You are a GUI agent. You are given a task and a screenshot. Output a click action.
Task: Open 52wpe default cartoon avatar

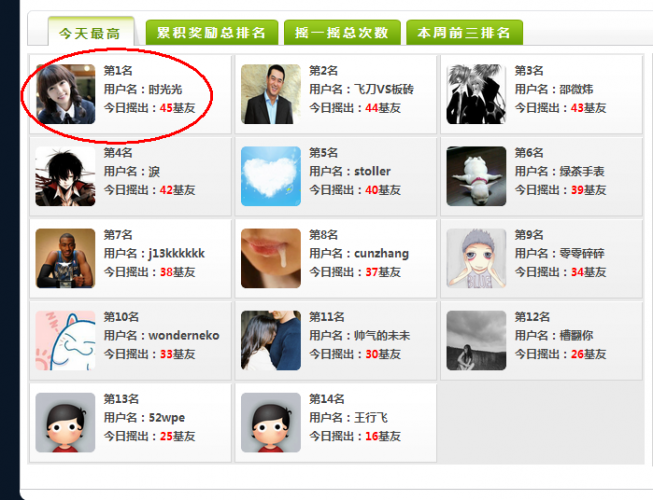pyautogui.click(x=65, y=422)
